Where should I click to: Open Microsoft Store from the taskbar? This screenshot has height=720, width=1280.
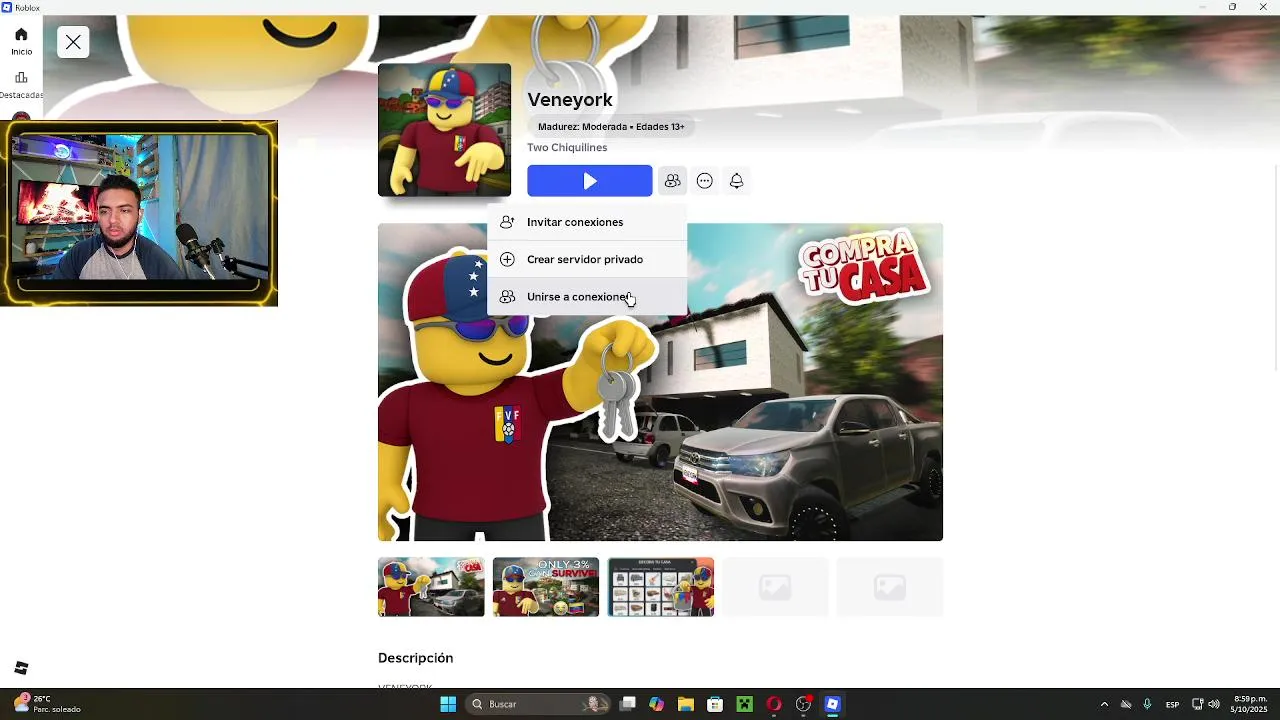tap(715, 704)
